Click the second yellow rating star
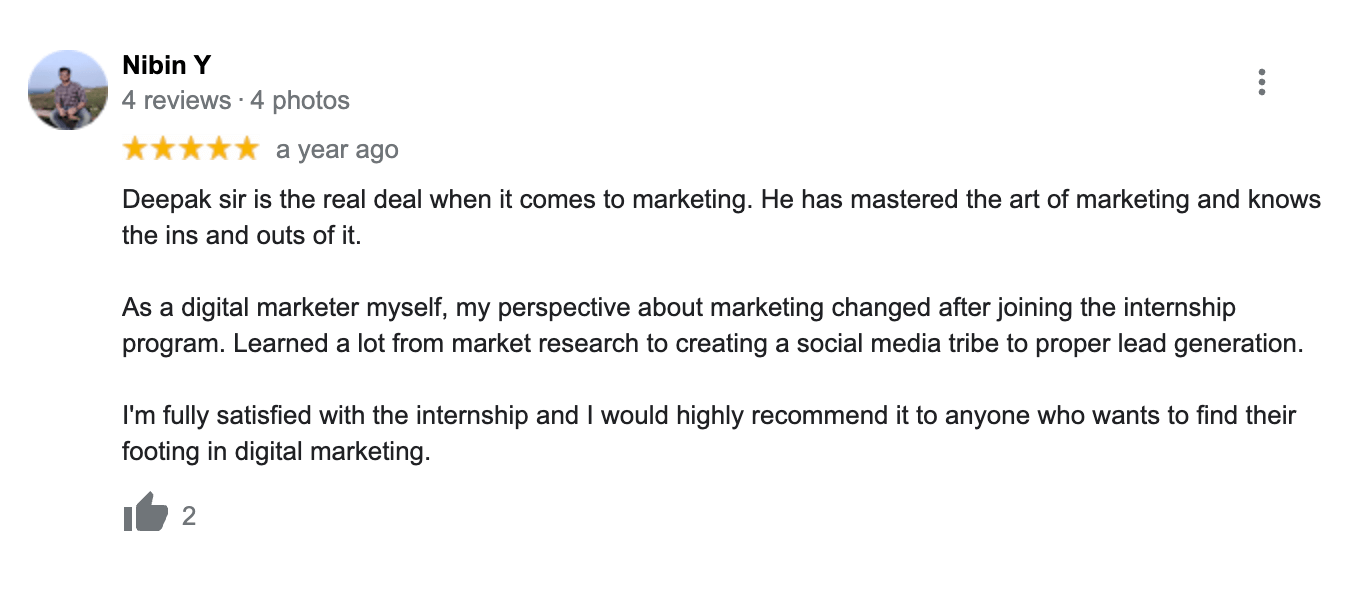The width and height of the screenshot is (1358, 590). coord(163,149)
